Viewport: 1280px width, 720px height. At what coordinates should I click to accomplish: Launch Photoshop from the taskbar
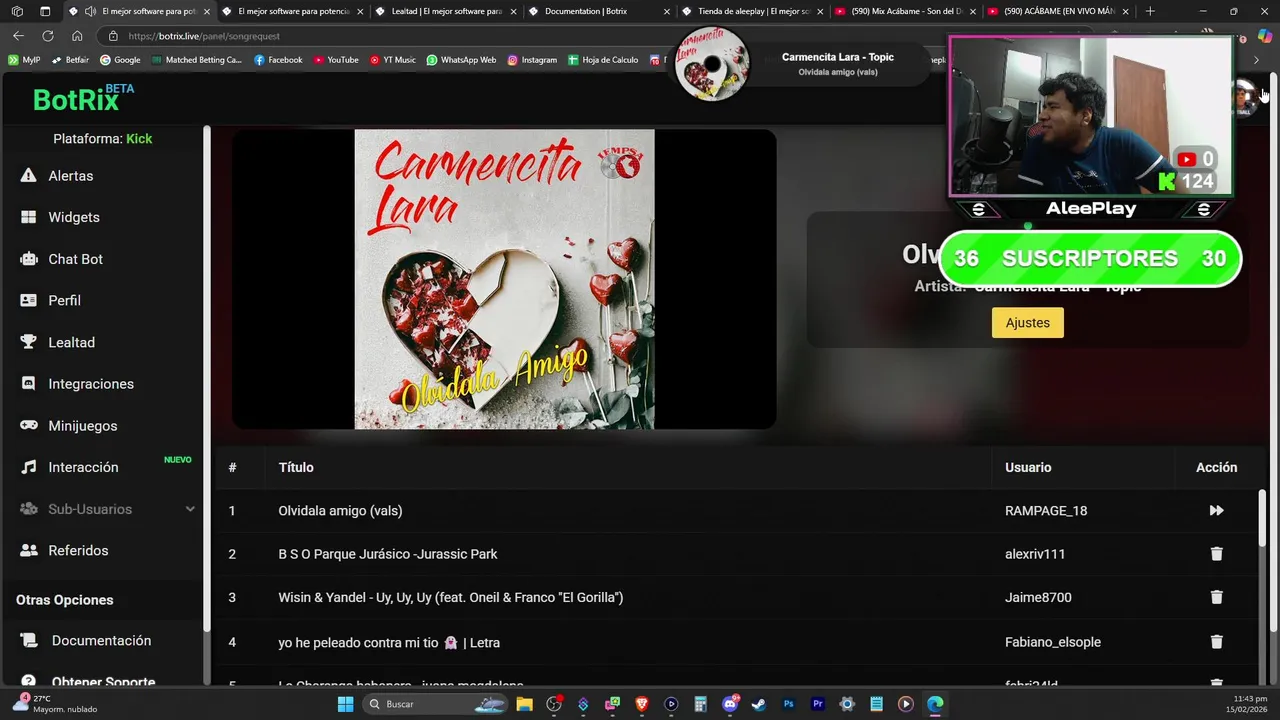788,704
